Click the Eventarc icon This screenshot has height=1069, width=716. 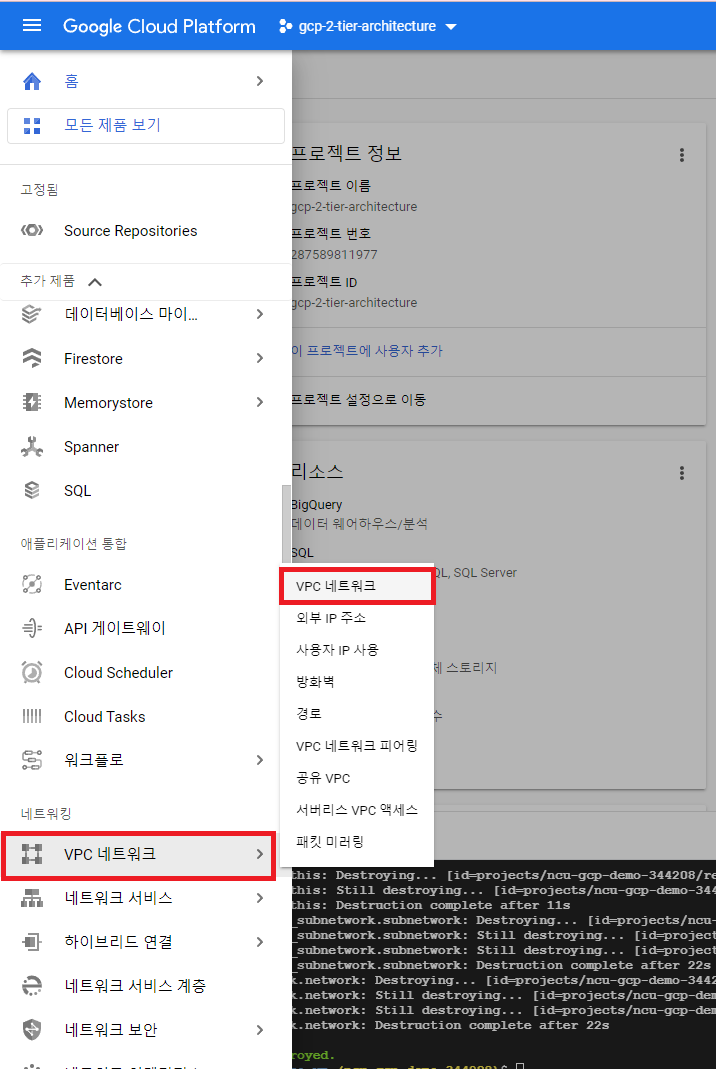click(32, 584)
